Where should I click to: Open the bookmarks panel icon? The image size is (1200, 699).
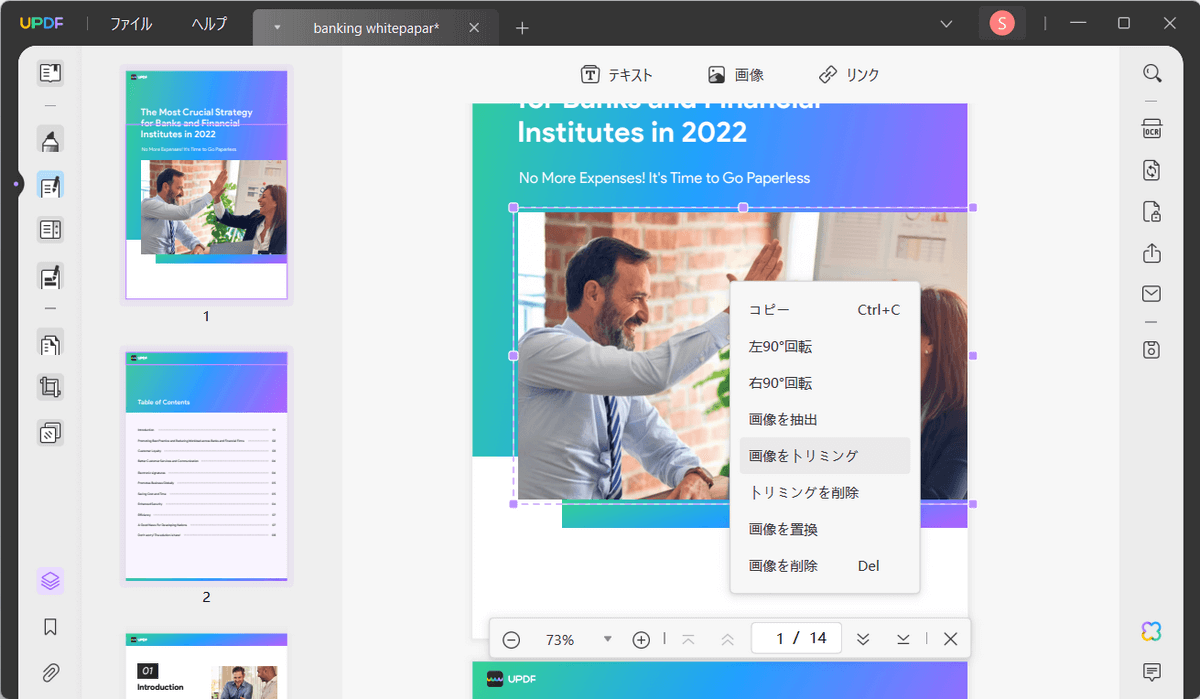[50, 627]
